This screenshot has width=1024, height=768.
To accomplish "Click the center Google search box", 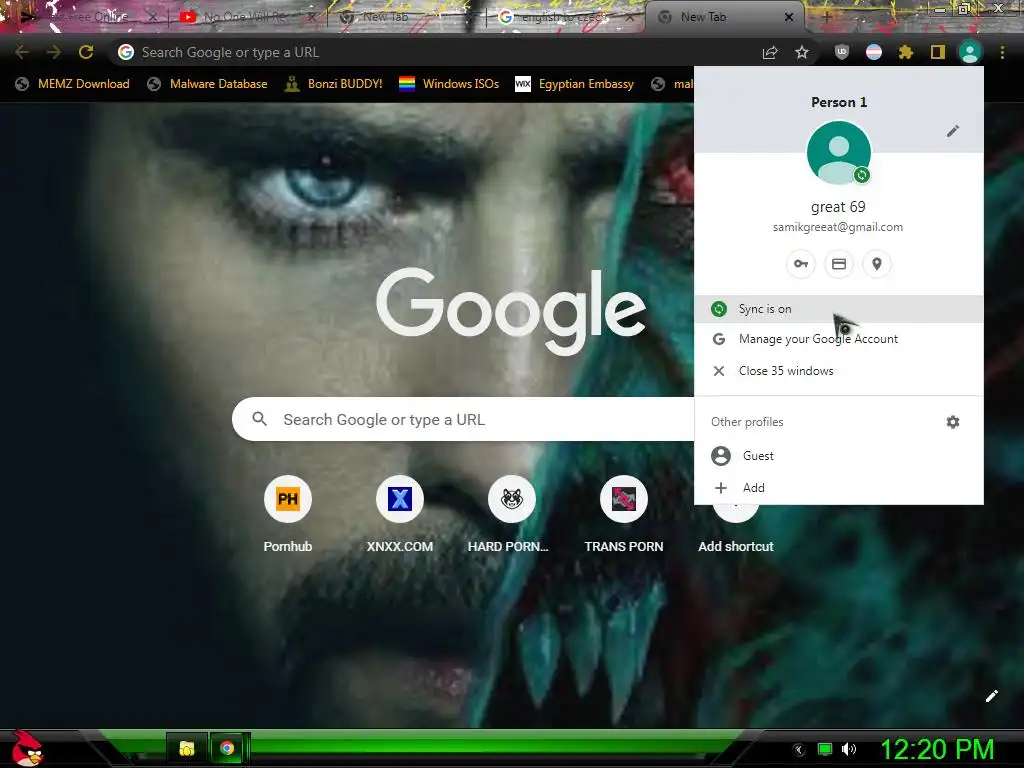I will (x=463, y=419).
